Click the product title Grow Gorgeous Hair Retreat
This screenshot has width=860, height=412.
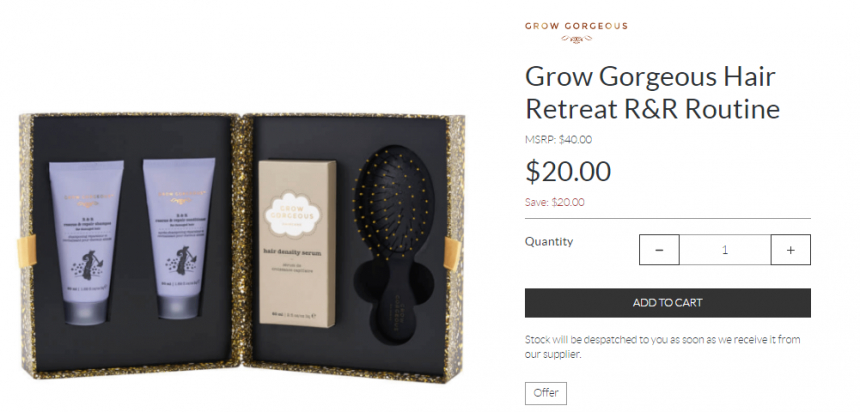pos(652,92)
